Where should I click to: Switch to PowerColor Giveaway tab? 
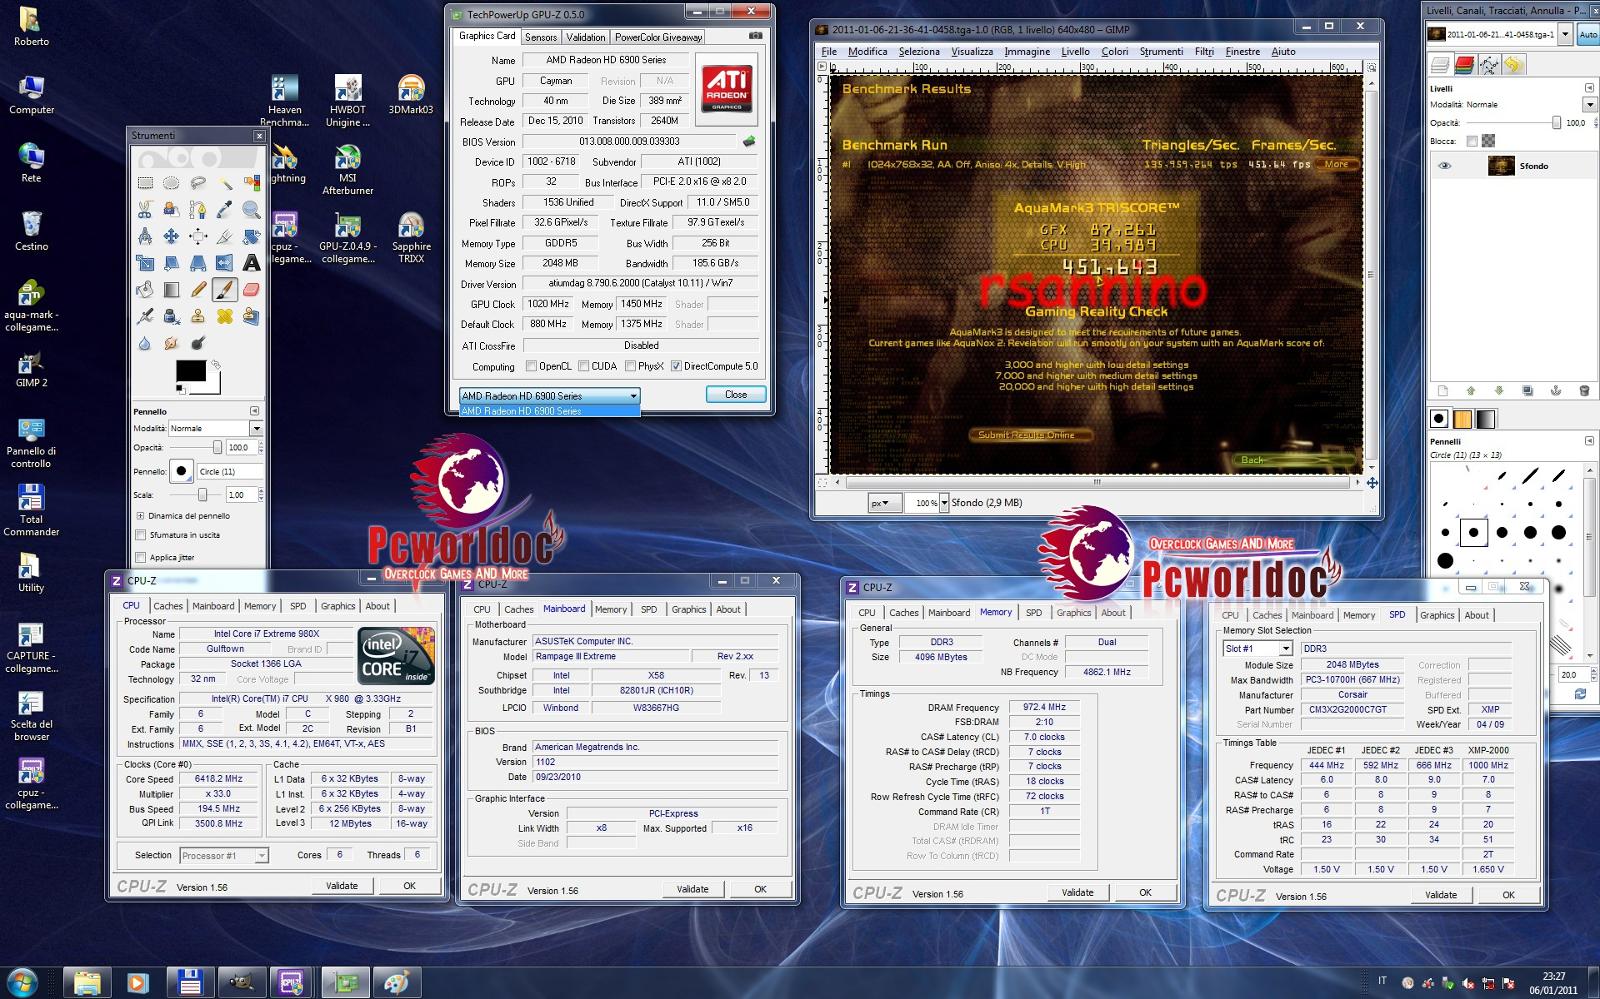(658, 37)
